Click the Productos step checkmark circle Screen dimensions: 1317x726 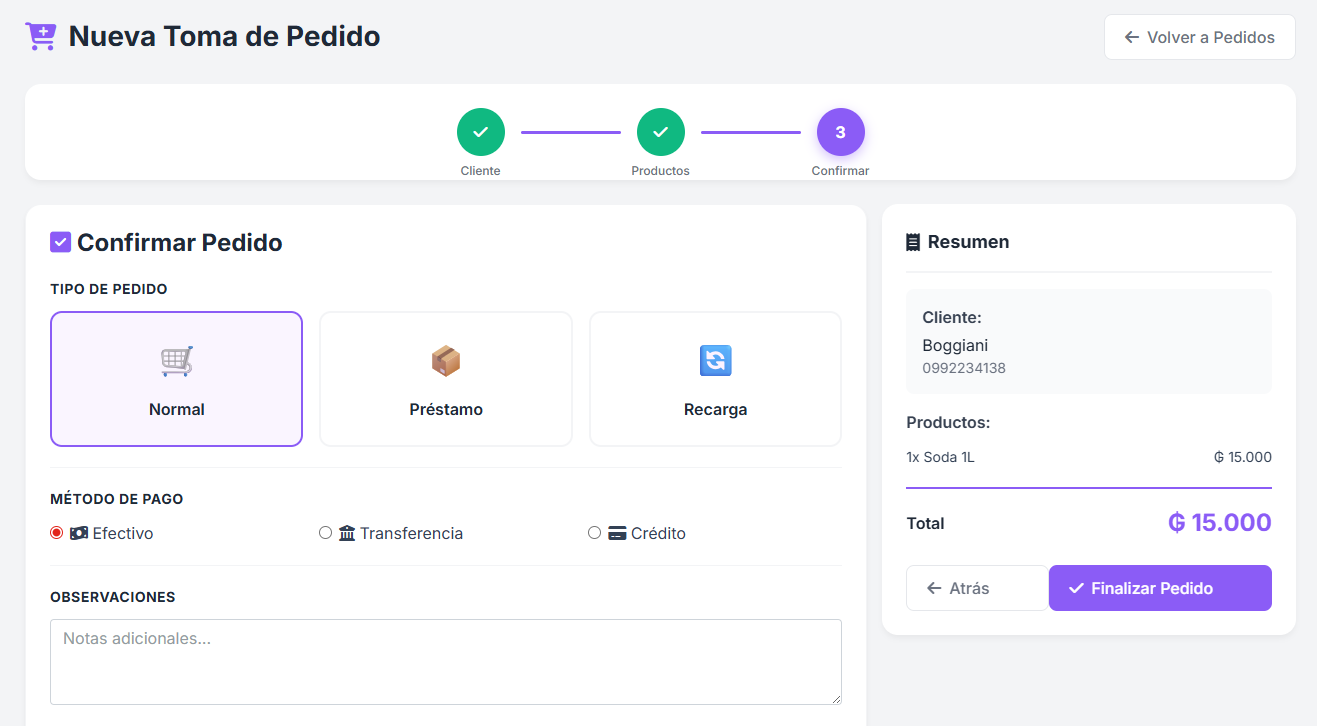pyautogui.click(x=661, y=132)
